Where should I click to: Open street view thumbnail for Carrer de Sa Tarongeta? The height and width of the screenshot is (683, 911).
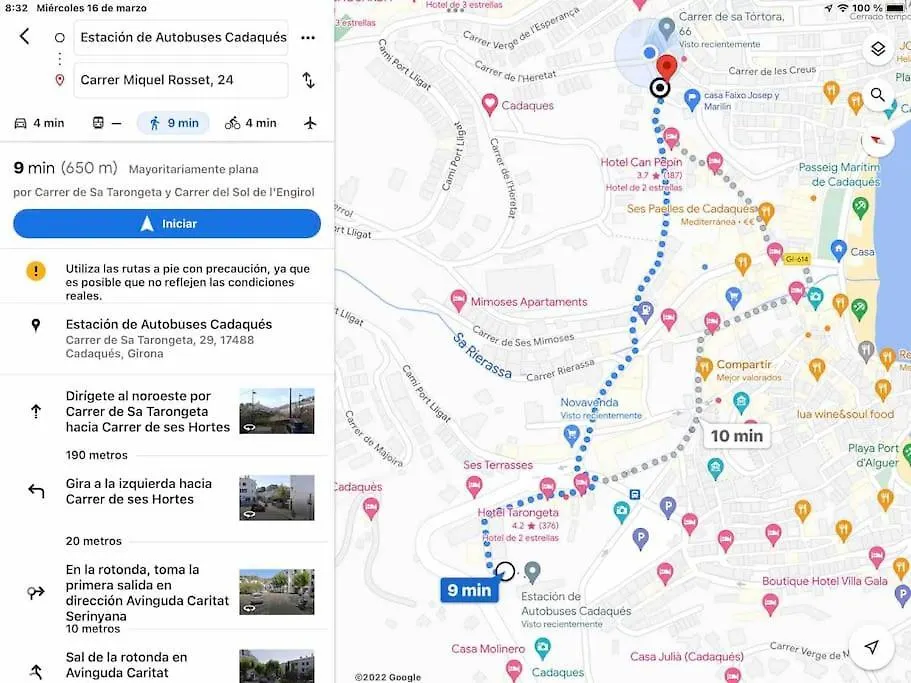277,411
